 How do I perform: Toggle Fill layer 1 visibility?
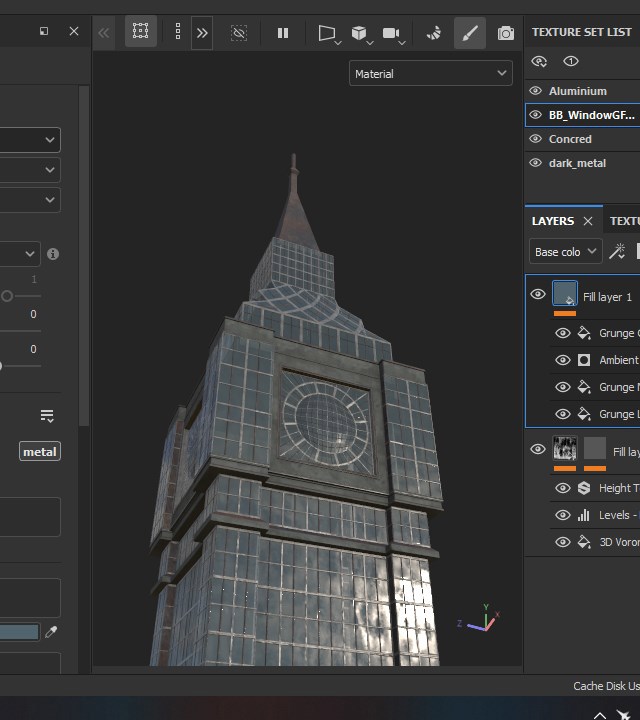pyautogui.click(x=538, y=294)
